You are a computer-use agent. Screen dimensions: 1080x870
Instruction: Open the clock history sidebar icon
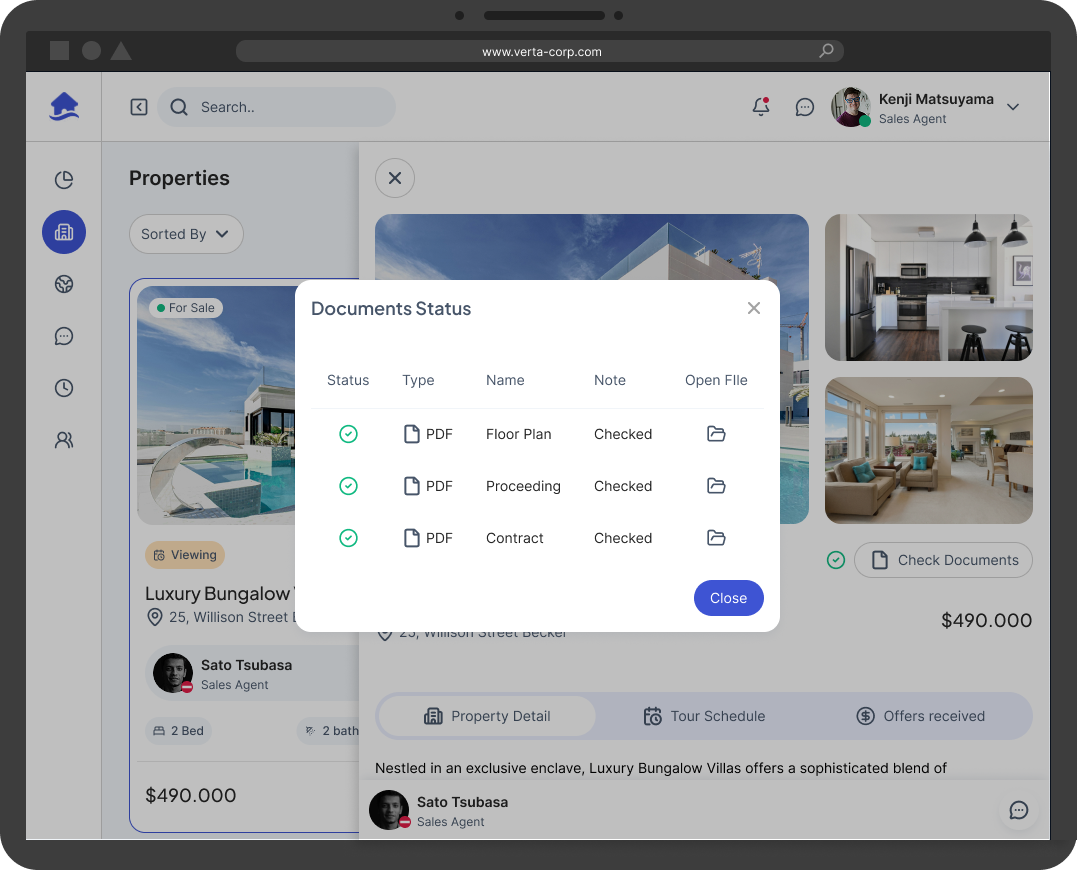pos(64,388)
